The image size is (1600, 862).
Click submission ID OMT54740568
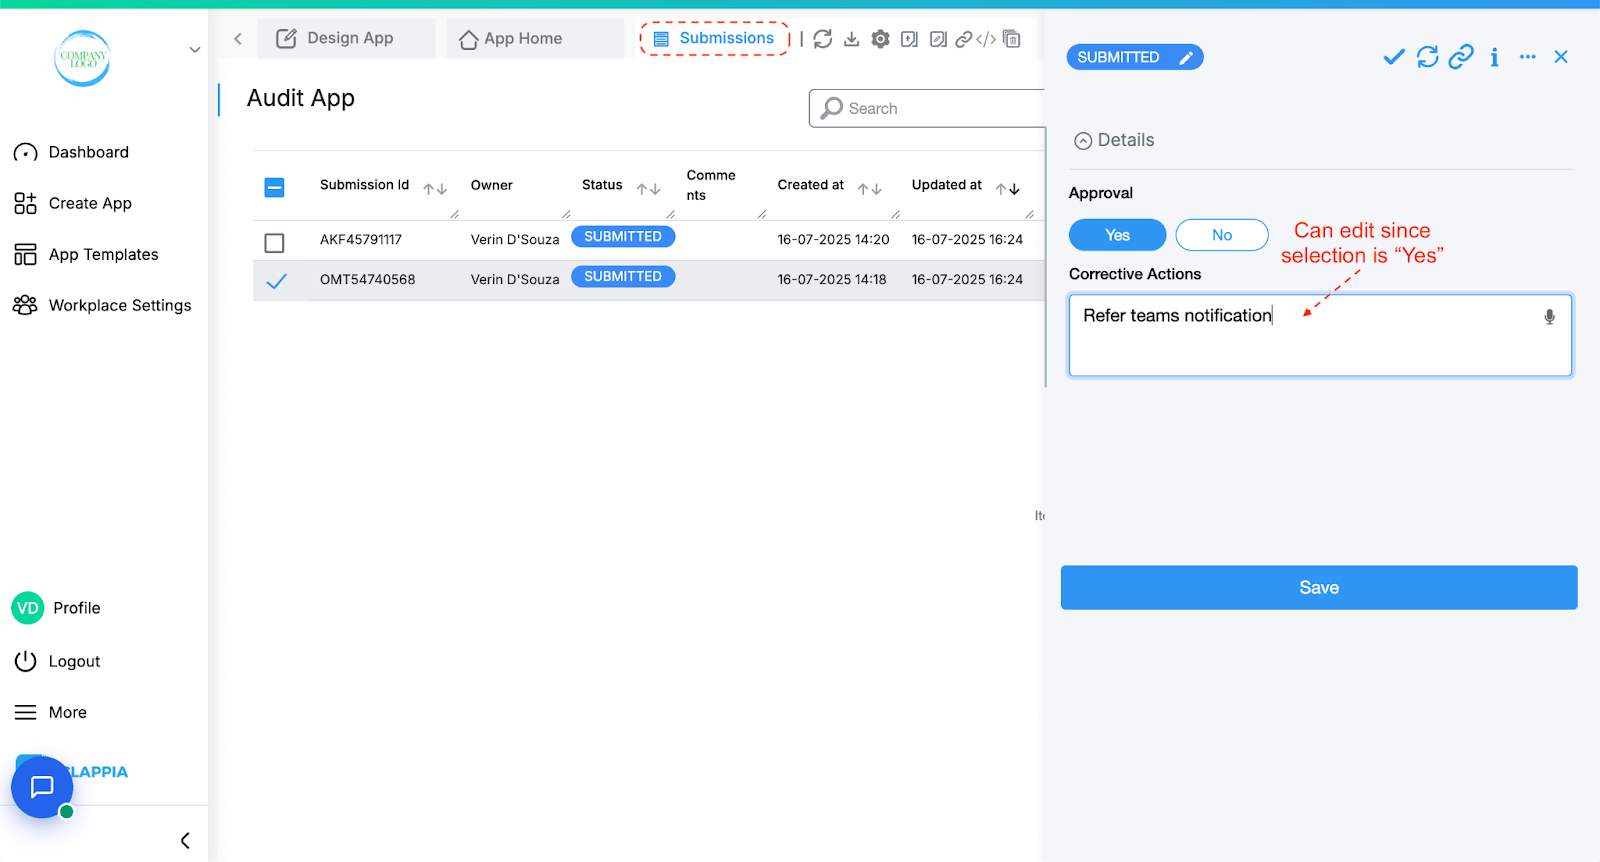click(367, 280)
